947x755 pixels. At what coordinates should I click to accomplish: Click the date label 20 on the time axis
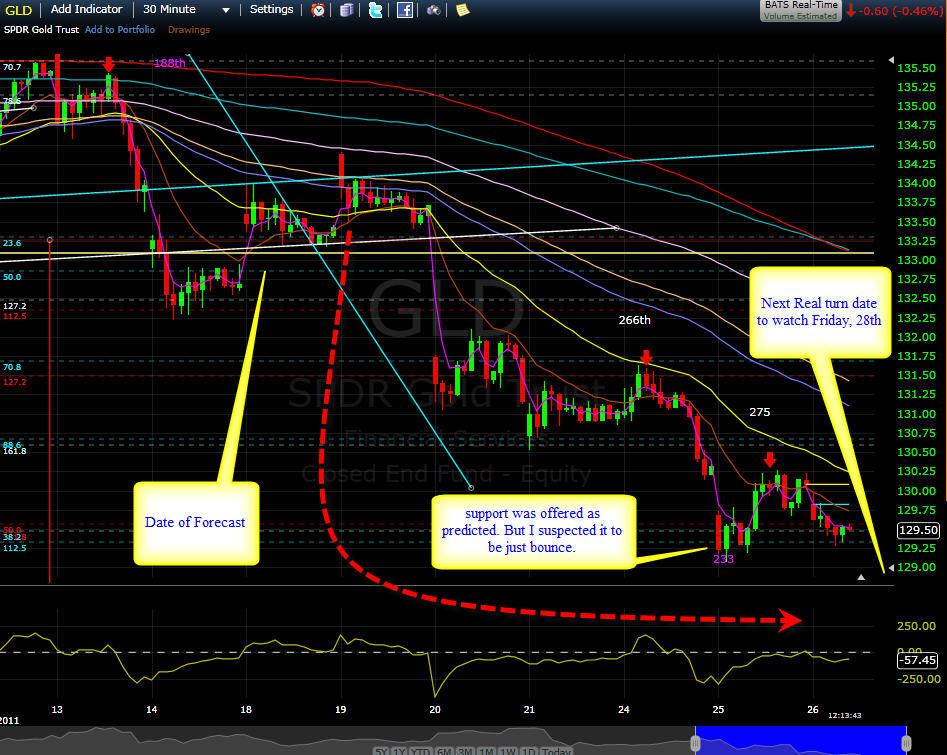point(435,709)
